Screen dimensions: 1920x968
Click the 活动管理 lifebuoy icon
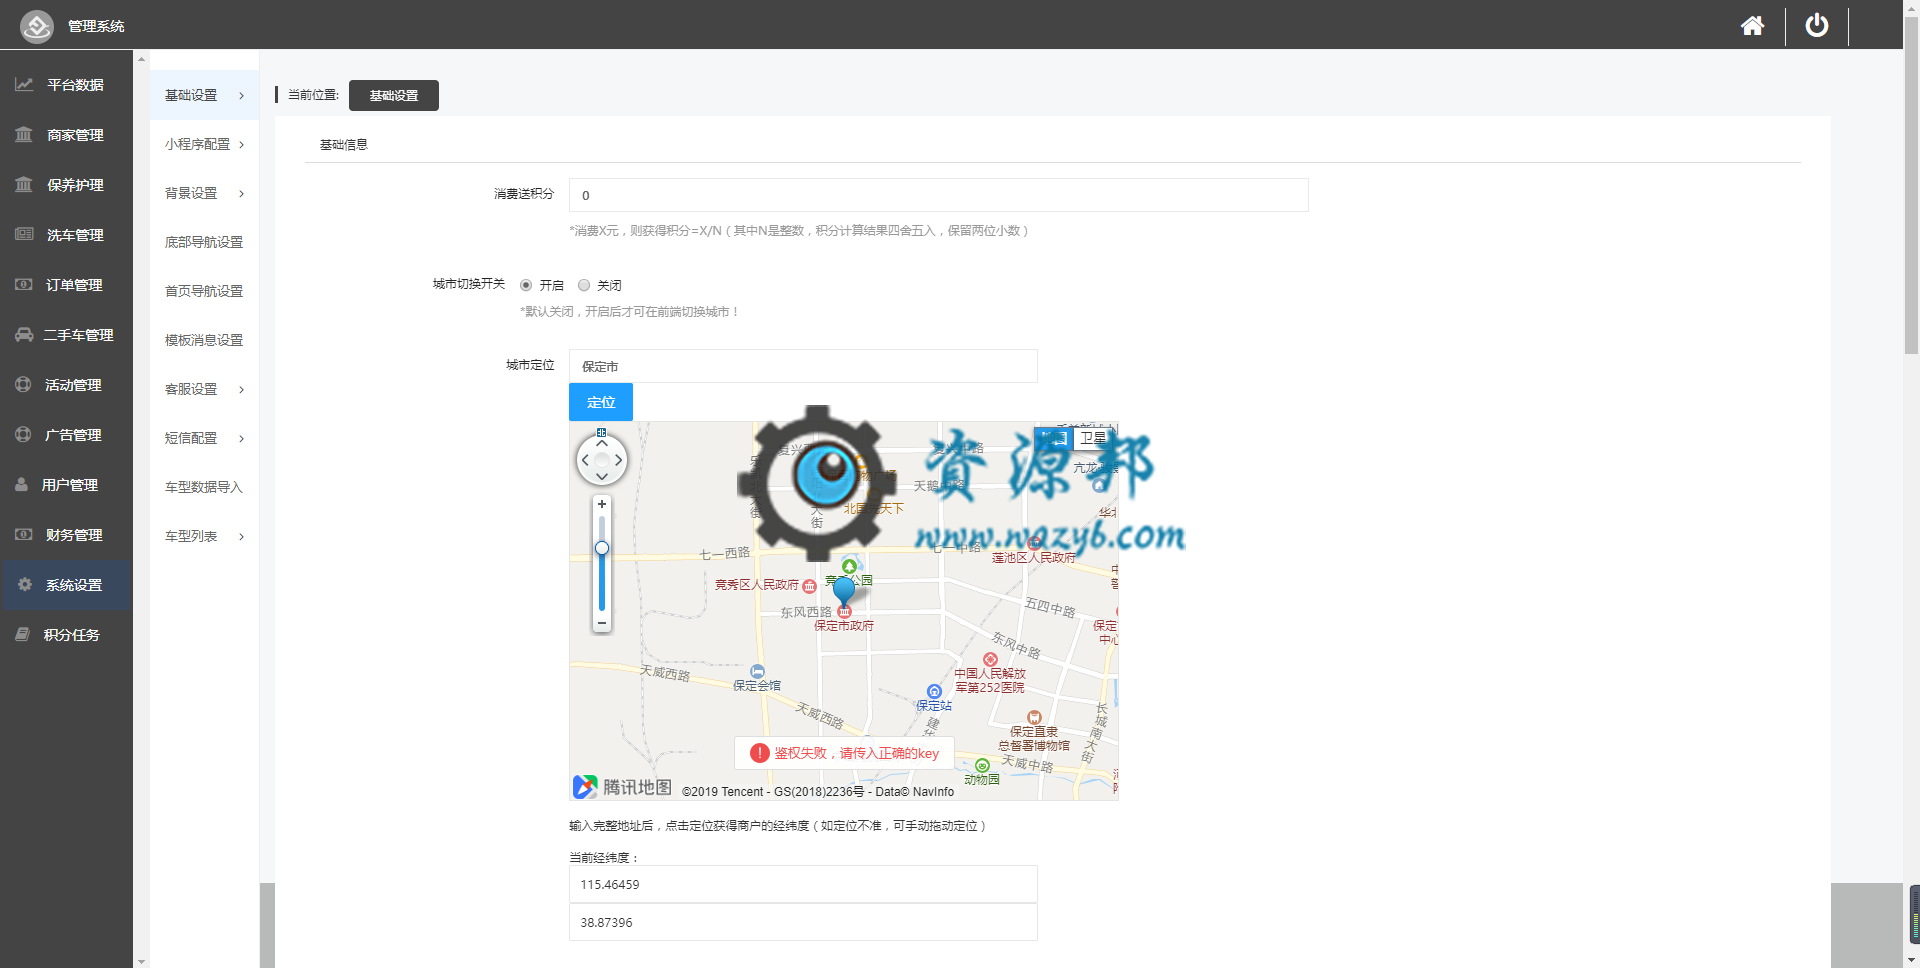pos(24,385)
